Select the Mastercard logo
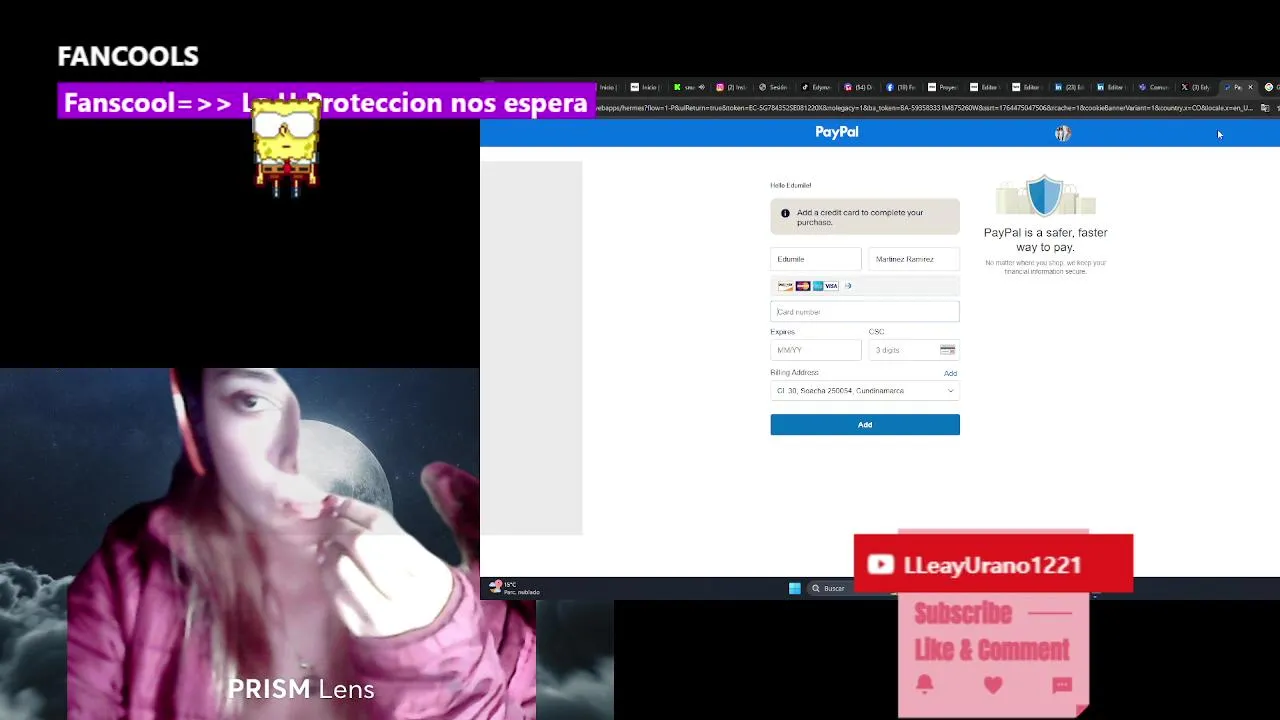This screenshot has width=1280, height=720. pos(802,286)
